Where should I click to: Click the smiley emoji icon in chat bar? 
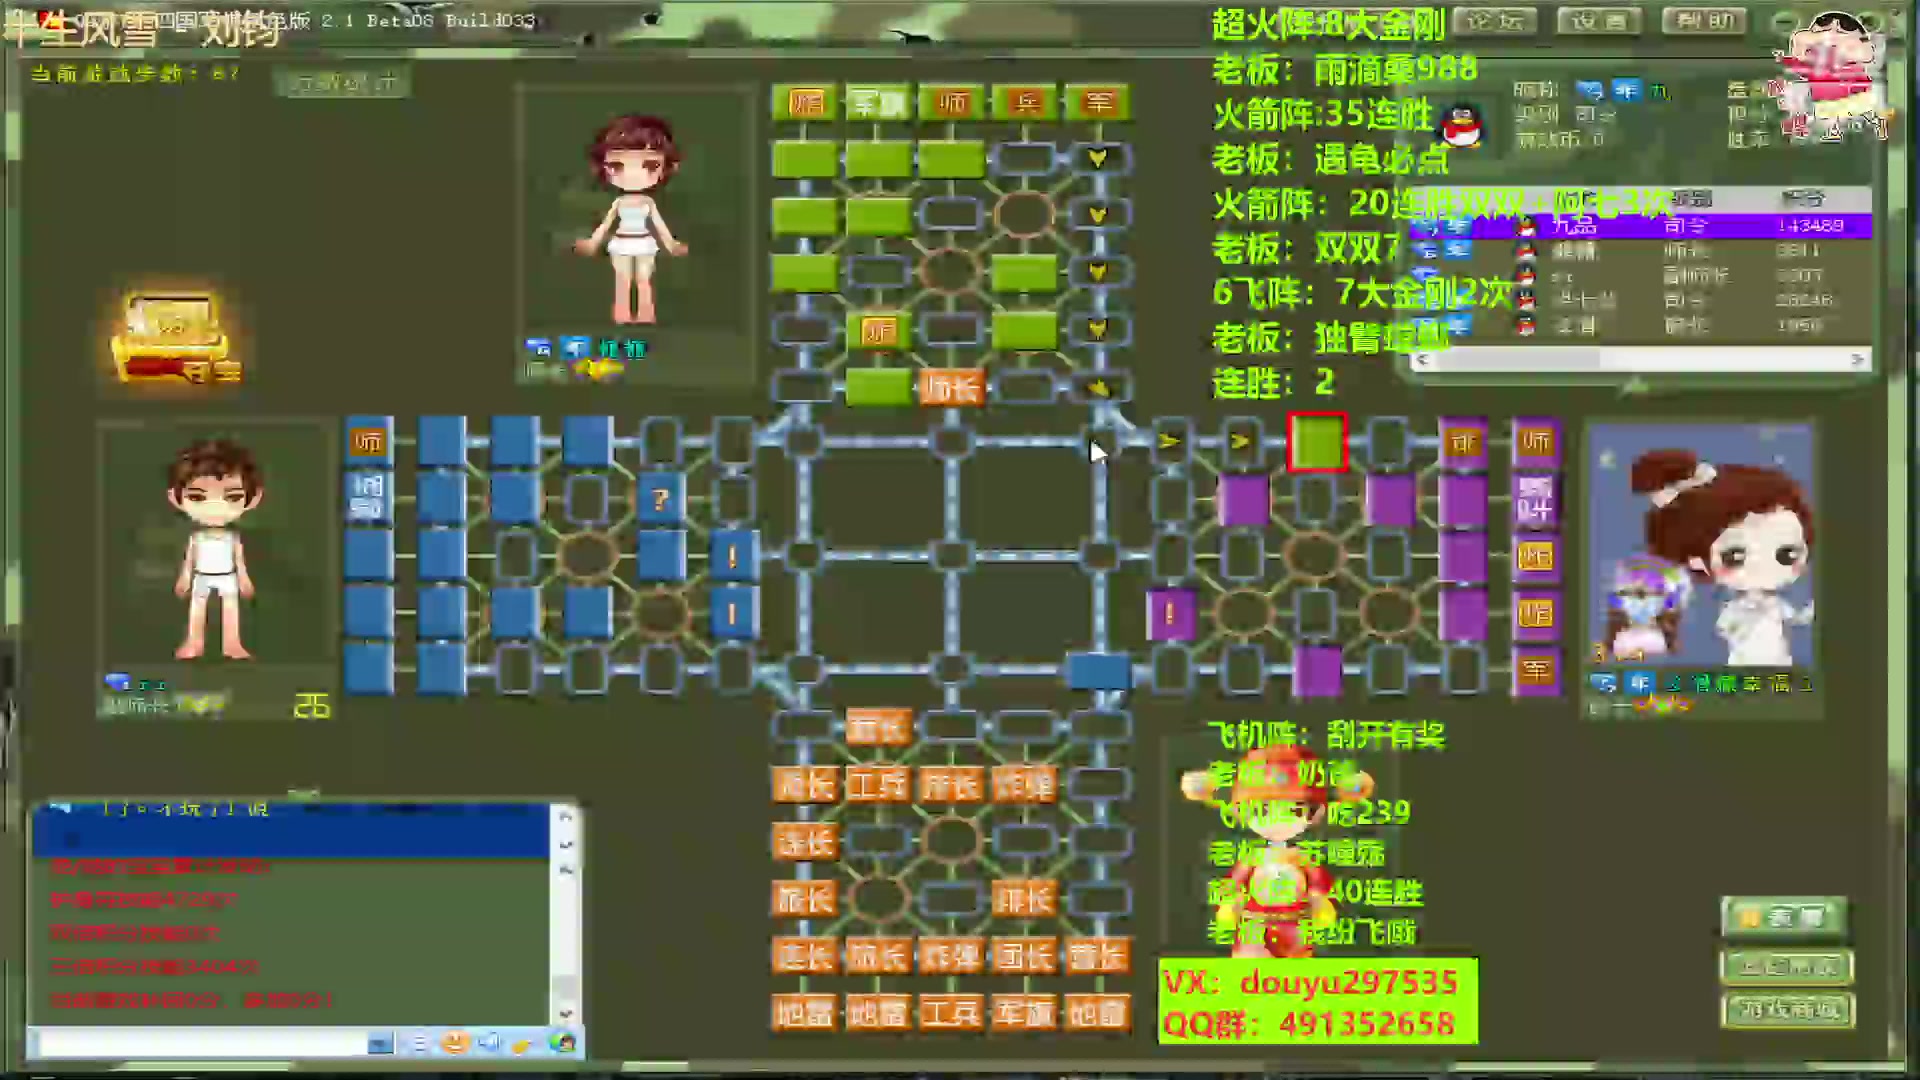454,1043
